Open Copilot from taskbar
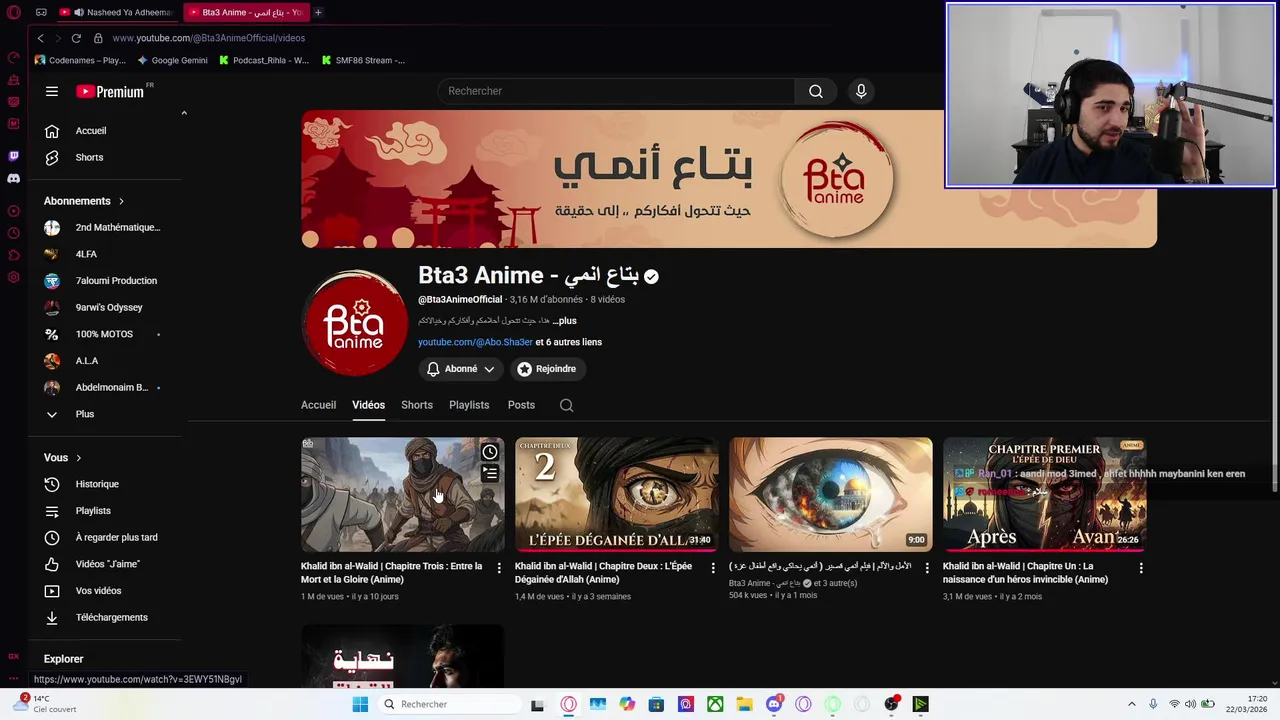 627,704
